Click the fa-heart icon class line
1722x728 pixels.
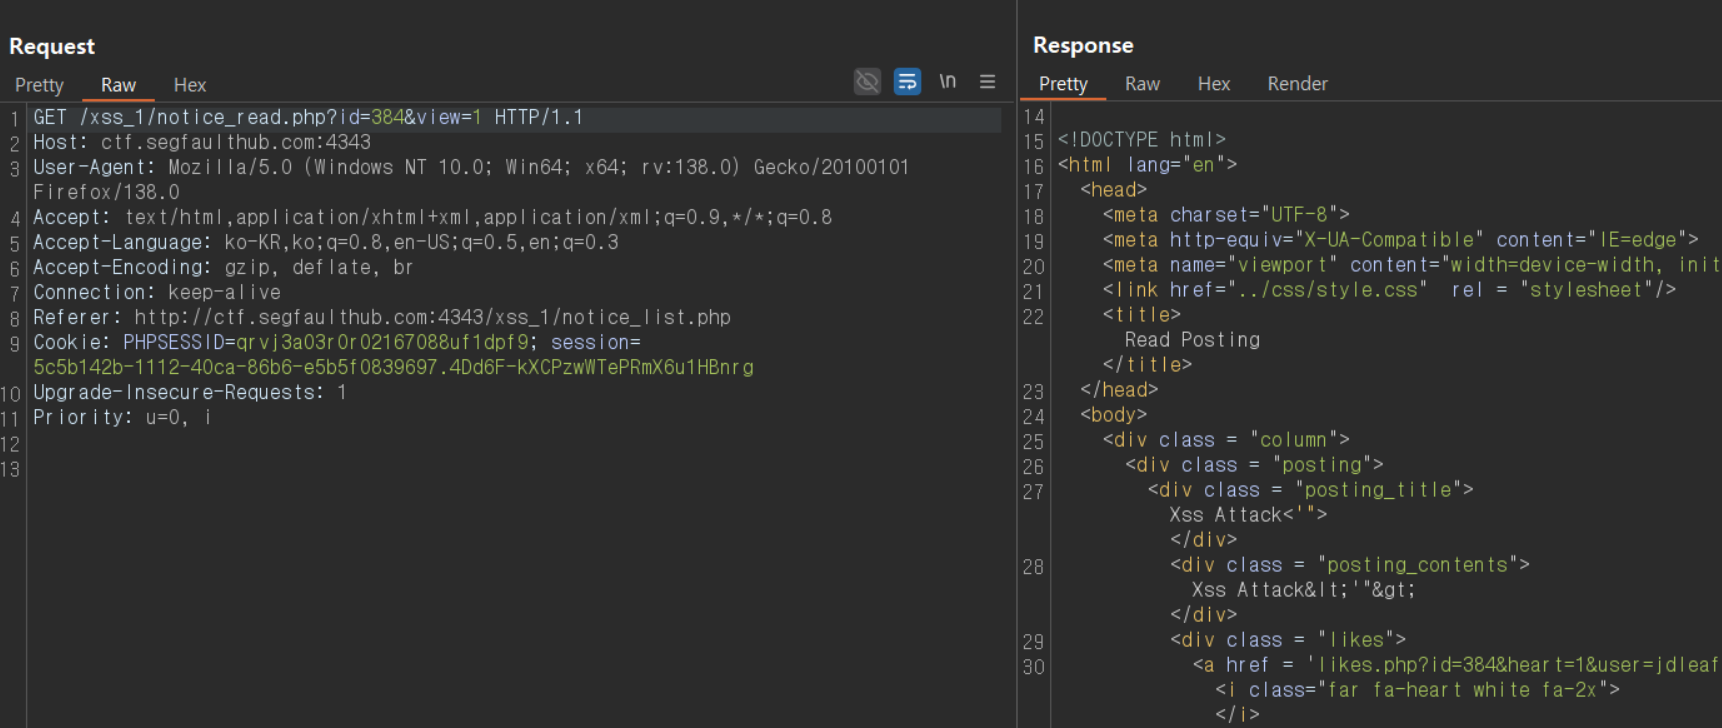1417,689
